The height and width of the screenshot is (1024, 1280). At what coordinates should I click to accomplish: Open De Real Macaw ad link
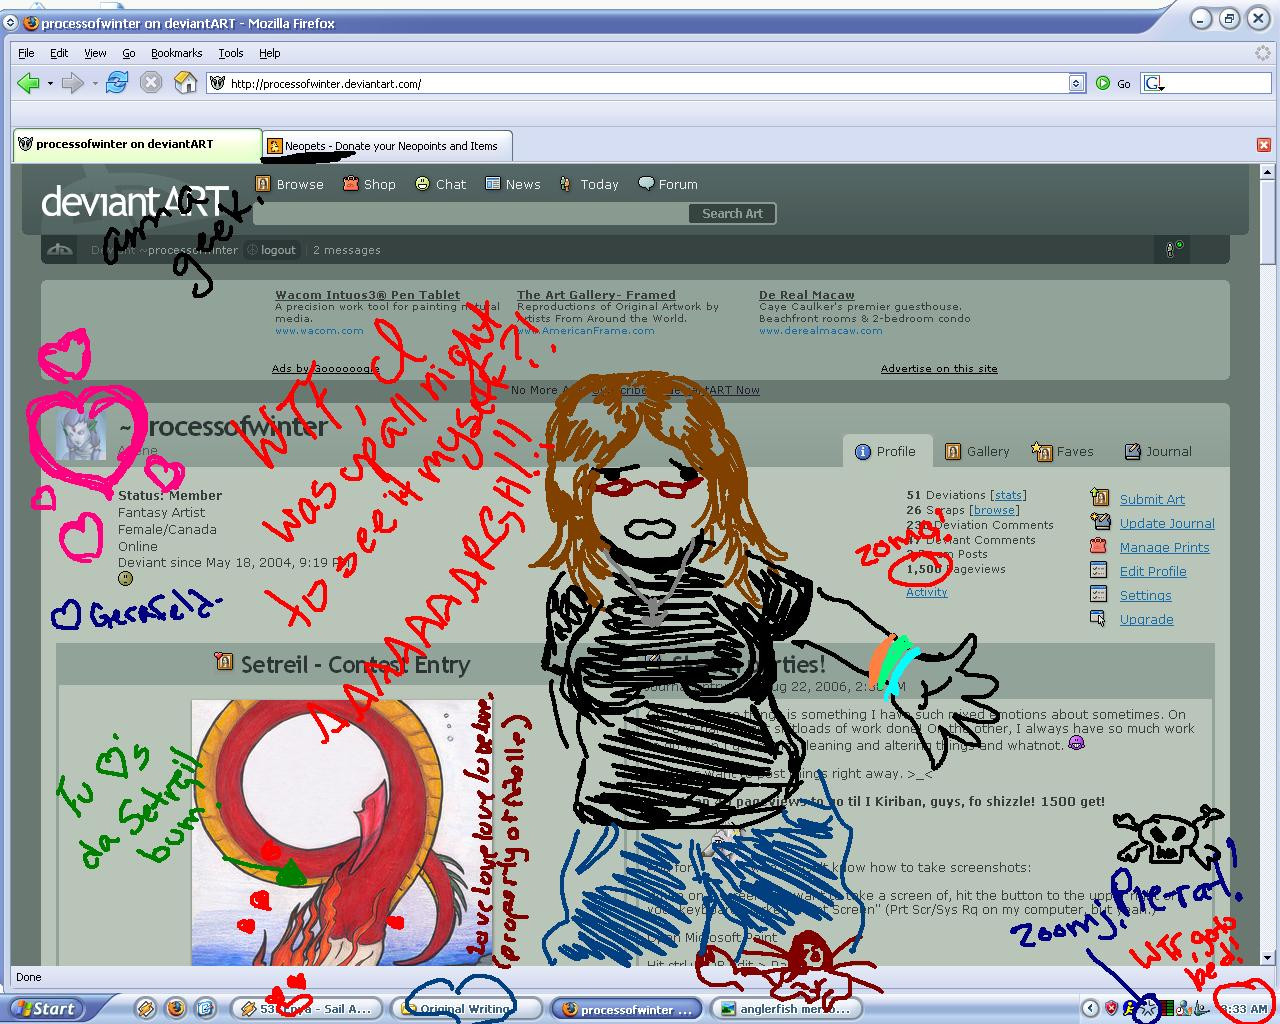tap(807, 295)
